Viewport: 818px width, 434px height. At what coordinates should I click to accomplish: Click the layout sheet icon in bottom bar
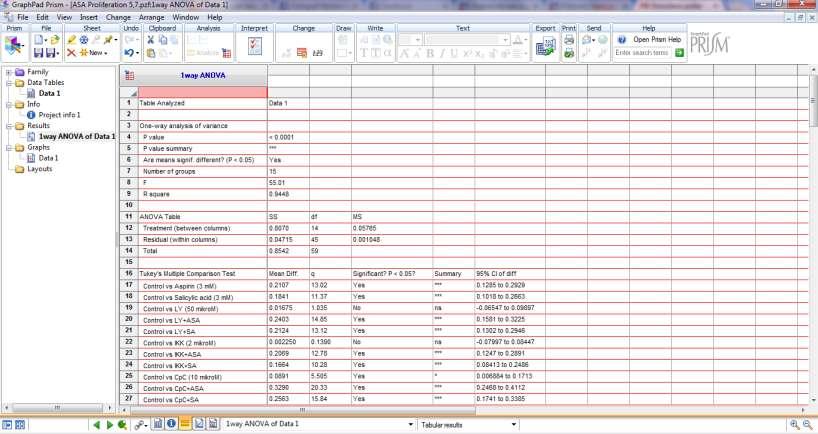pyautogui.click(x=213, y=424)
